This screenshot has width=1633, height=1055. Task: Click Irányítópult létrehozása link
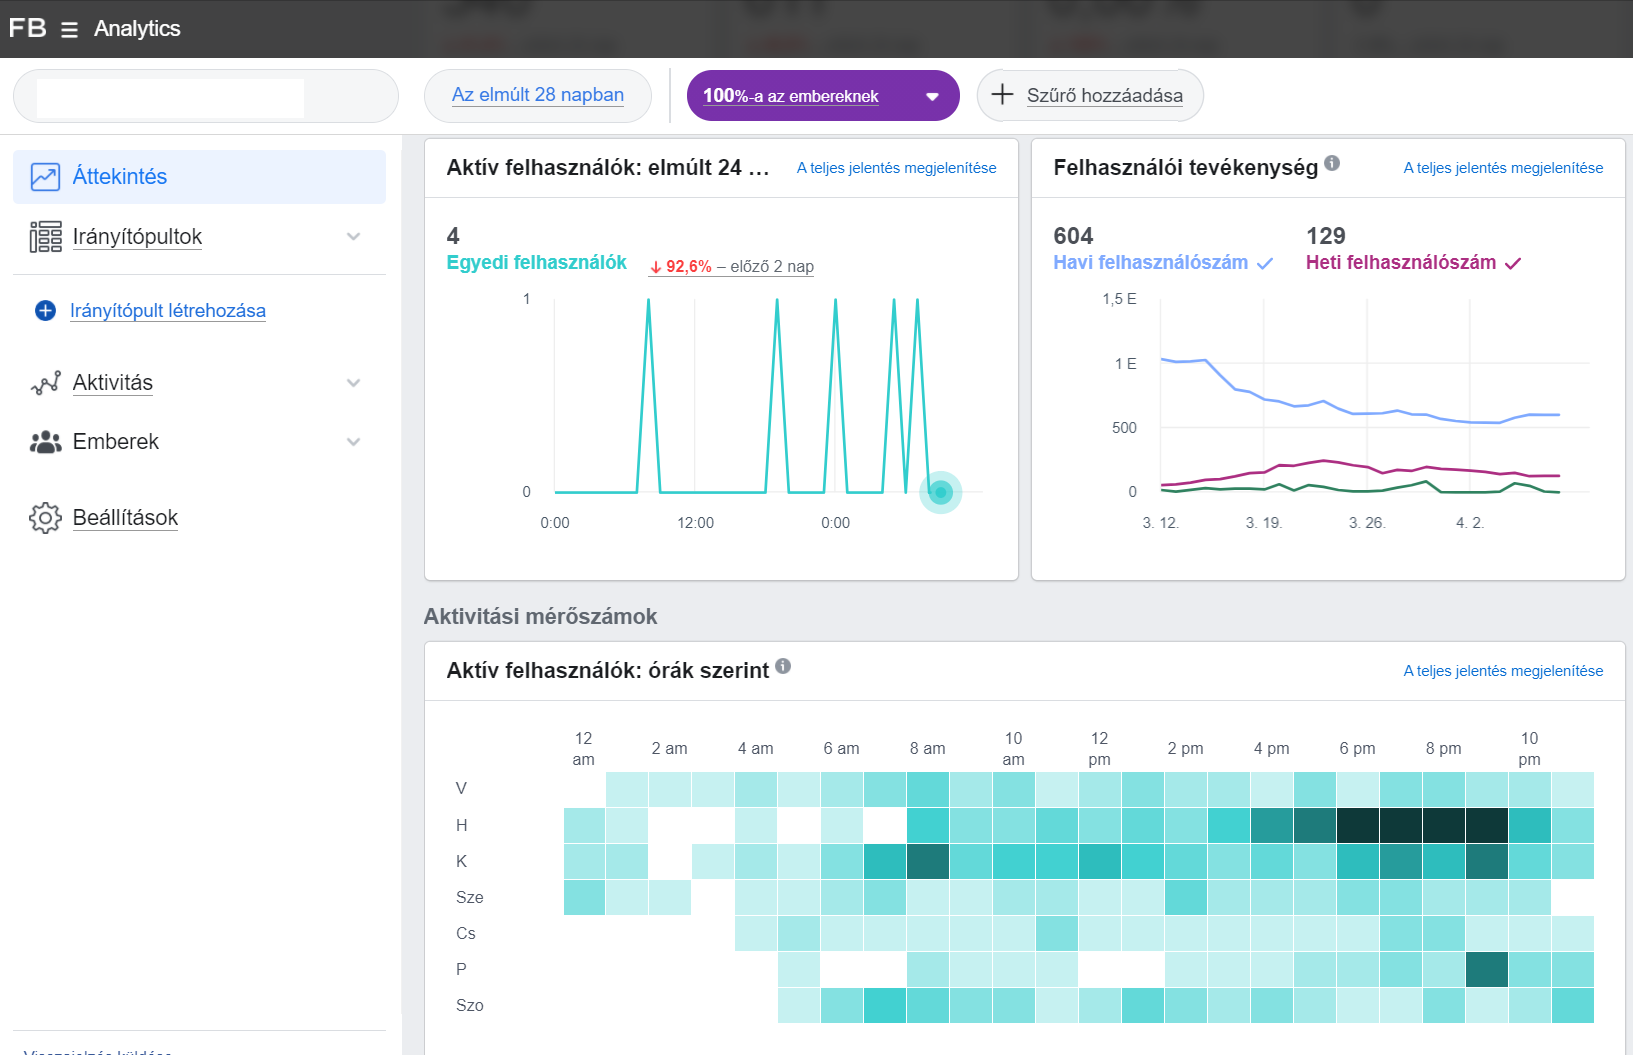pos(168,311)
